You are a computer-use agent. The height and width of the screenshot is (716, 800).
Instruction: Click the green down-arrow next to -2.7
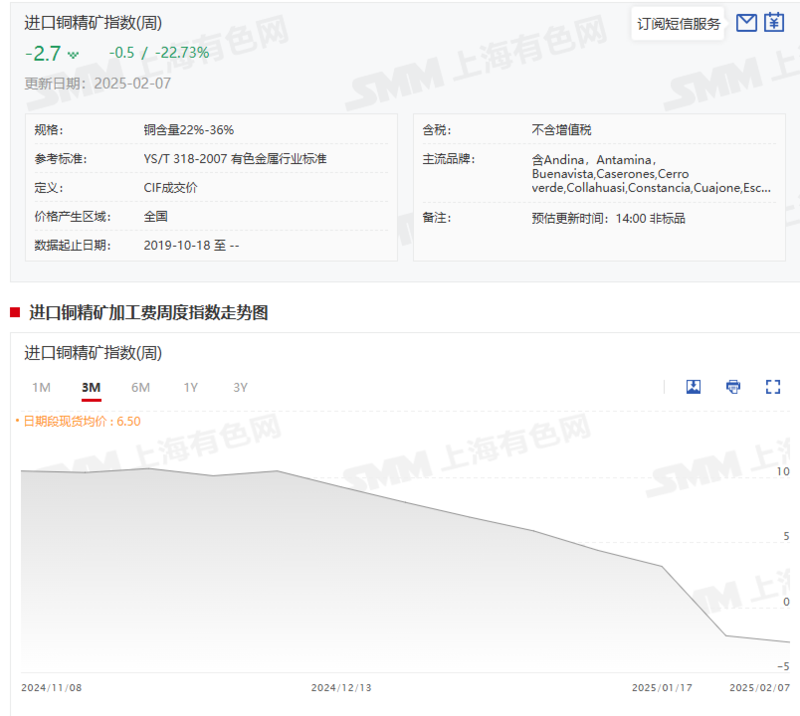tap(73, 55)
